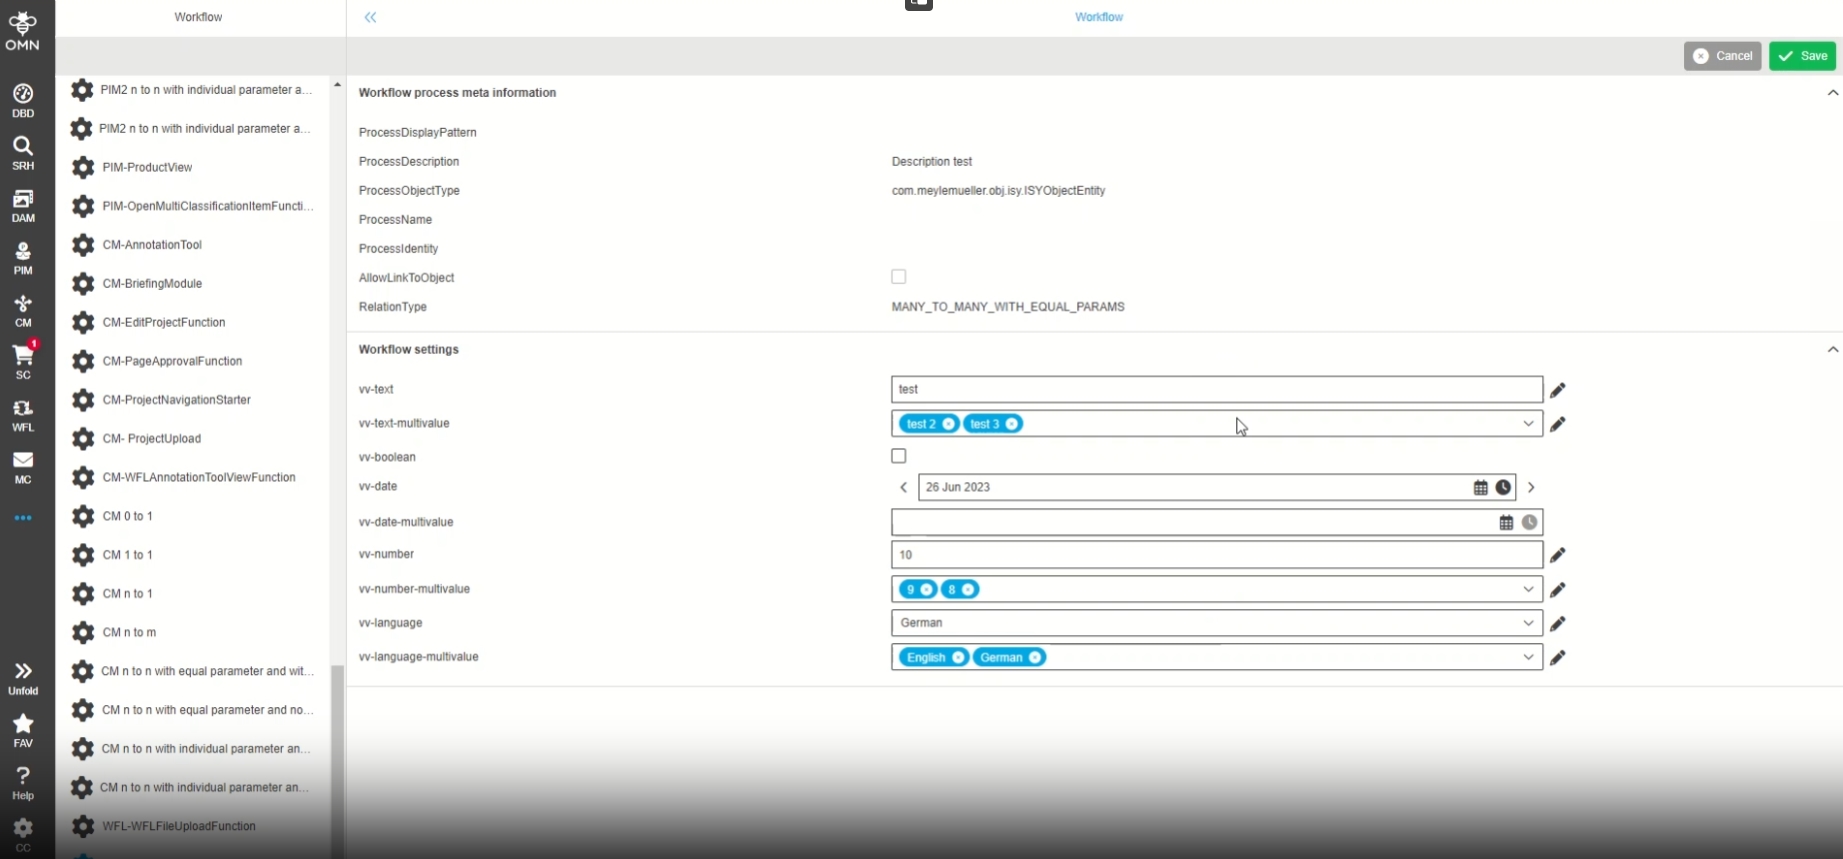This screenshot has width=1843, height=859.
Task: Open the SC shopping cart
Action: pyautogui.click(x=23, y=362)
